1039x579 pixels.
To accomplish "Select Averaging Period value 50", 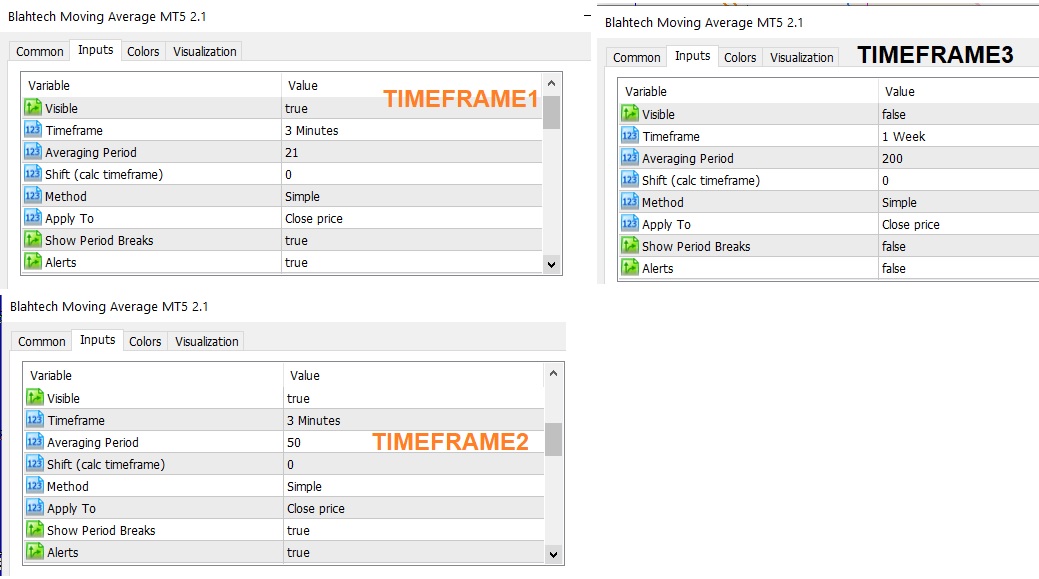I will [294, 443].
